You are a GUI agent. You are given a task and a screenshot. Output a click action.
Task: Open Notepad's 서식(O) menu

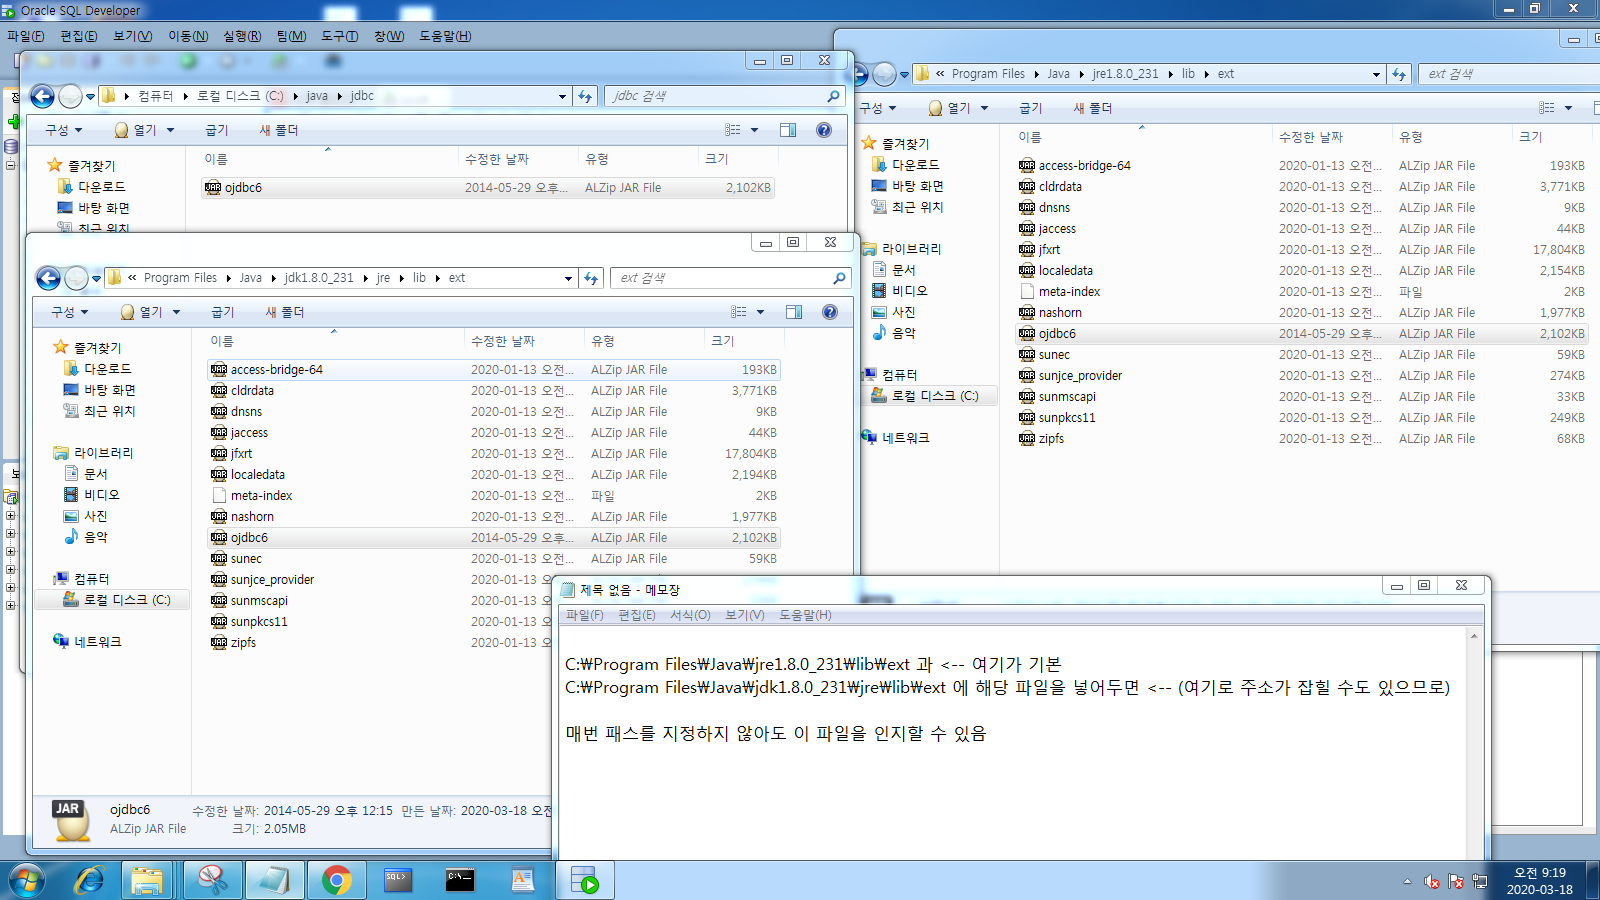(x=690, y=615)
